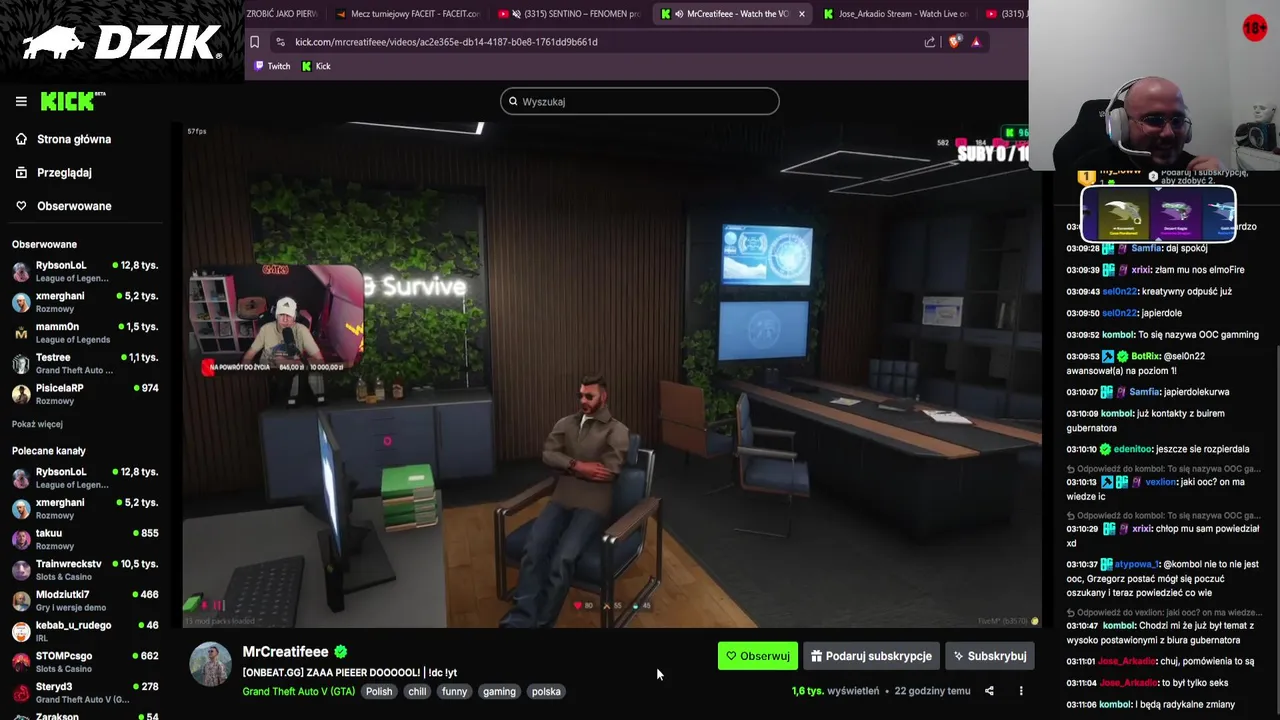Open recommended channel Trainwreckstv

point(84,570)
